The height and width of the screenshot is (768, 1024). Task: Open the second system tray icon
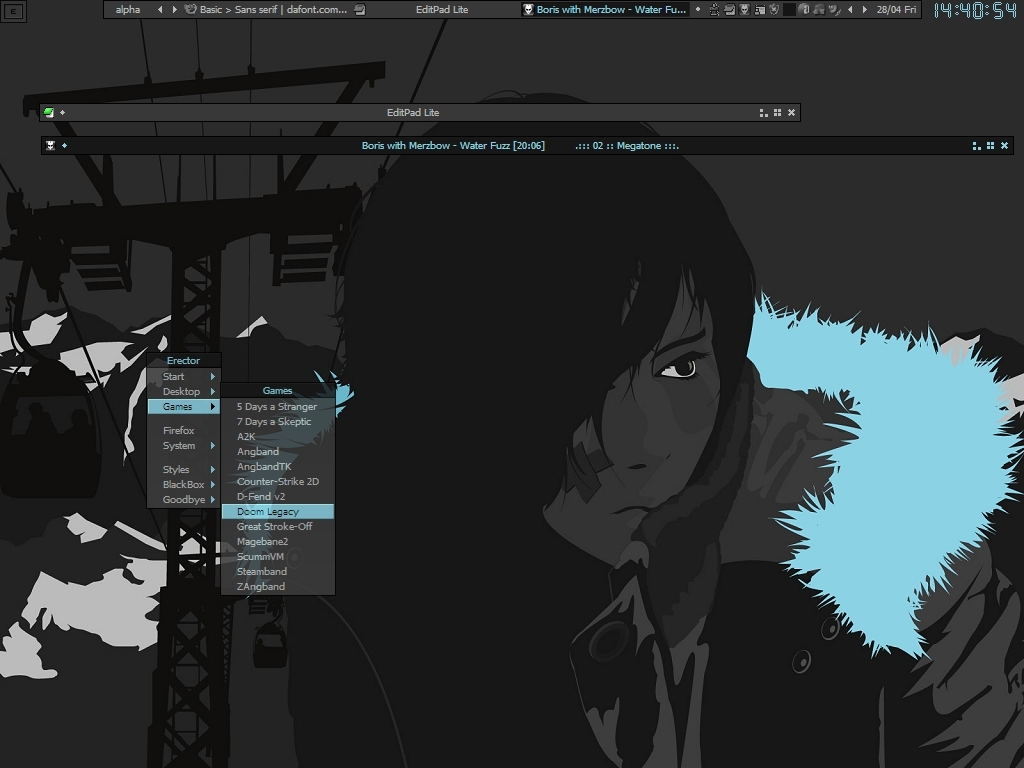pos(729,10)
